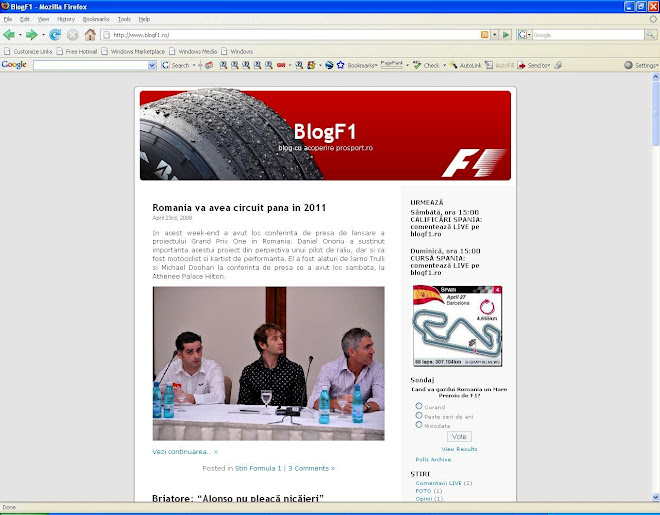
Task: Select the Curand poll option
Action: [x=419, y=406]
